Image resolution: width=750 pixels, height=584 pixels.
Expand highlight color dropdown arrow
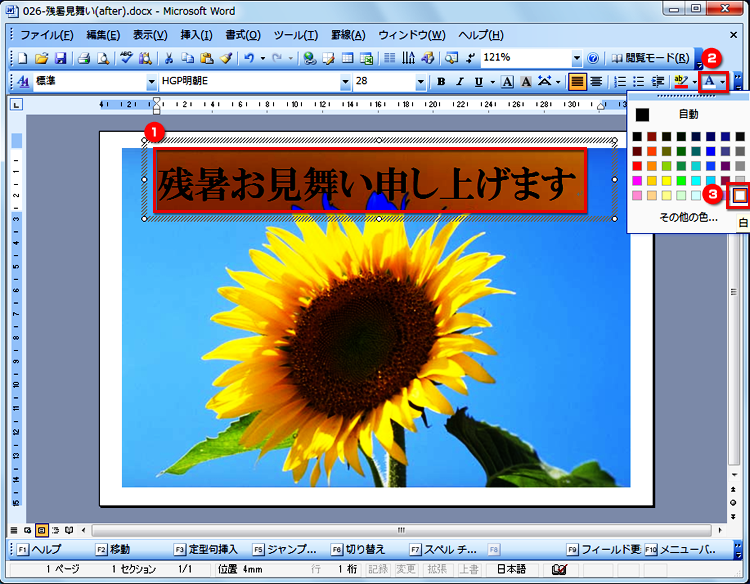[694, 82]
